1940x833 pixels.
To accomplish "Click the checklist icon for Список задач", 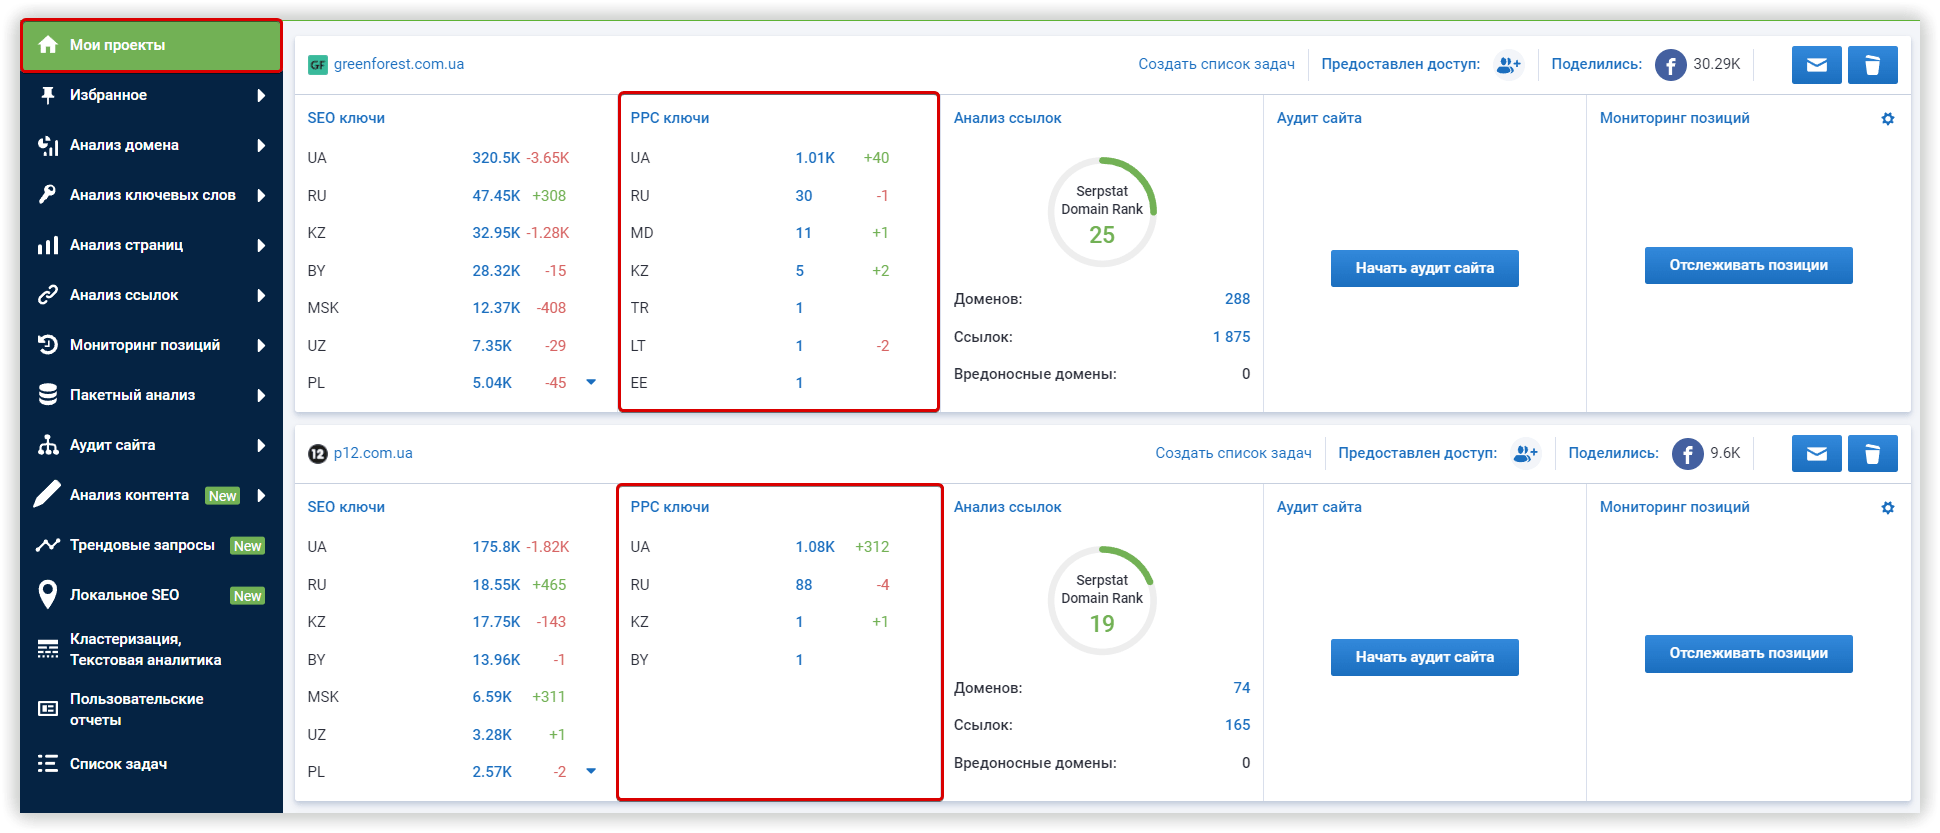I will click(x=48, y=764).
